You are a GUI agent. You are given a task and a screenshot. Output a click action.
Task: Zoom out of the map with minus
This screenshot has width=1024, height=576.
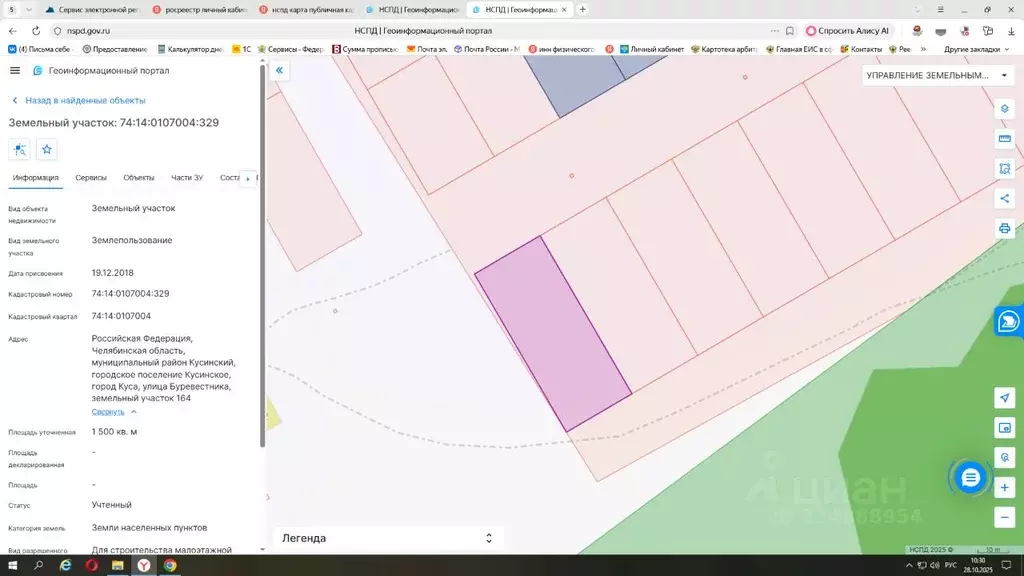[x=1005, y=517]
